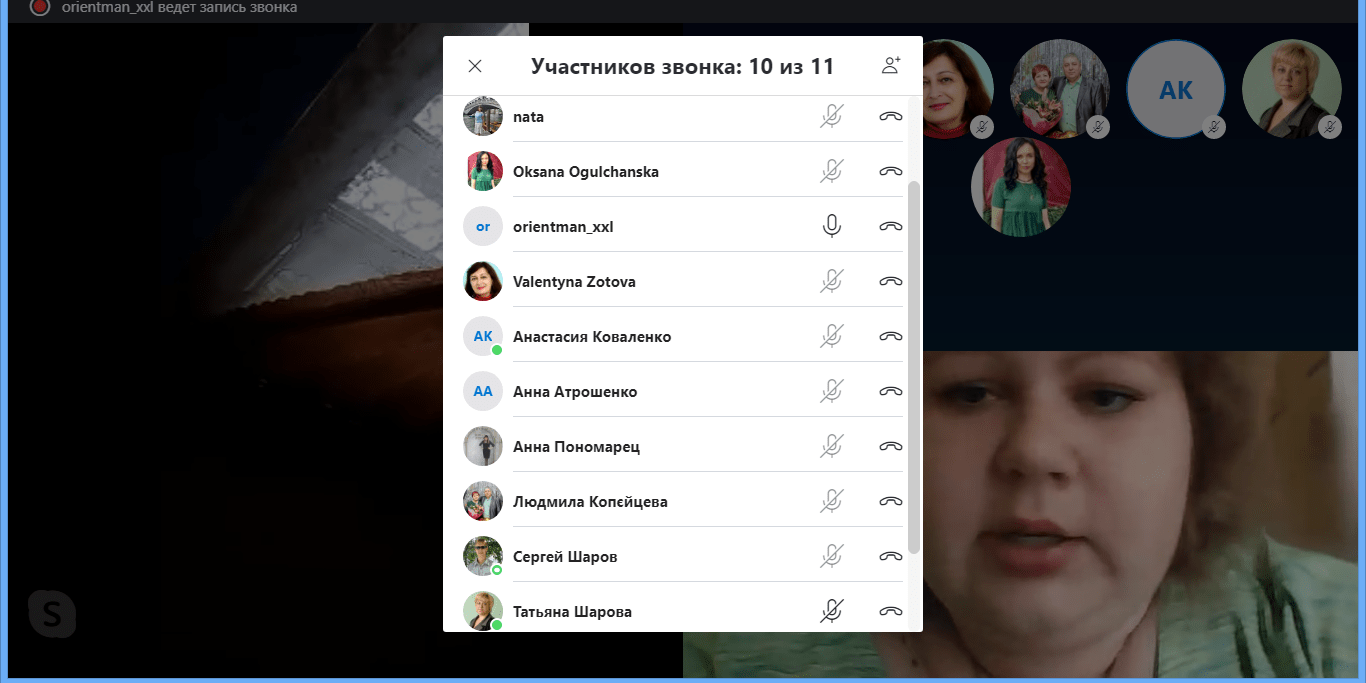Click the recording indicator dot in the top bar
1366x683 pixels.
[38, 8]
